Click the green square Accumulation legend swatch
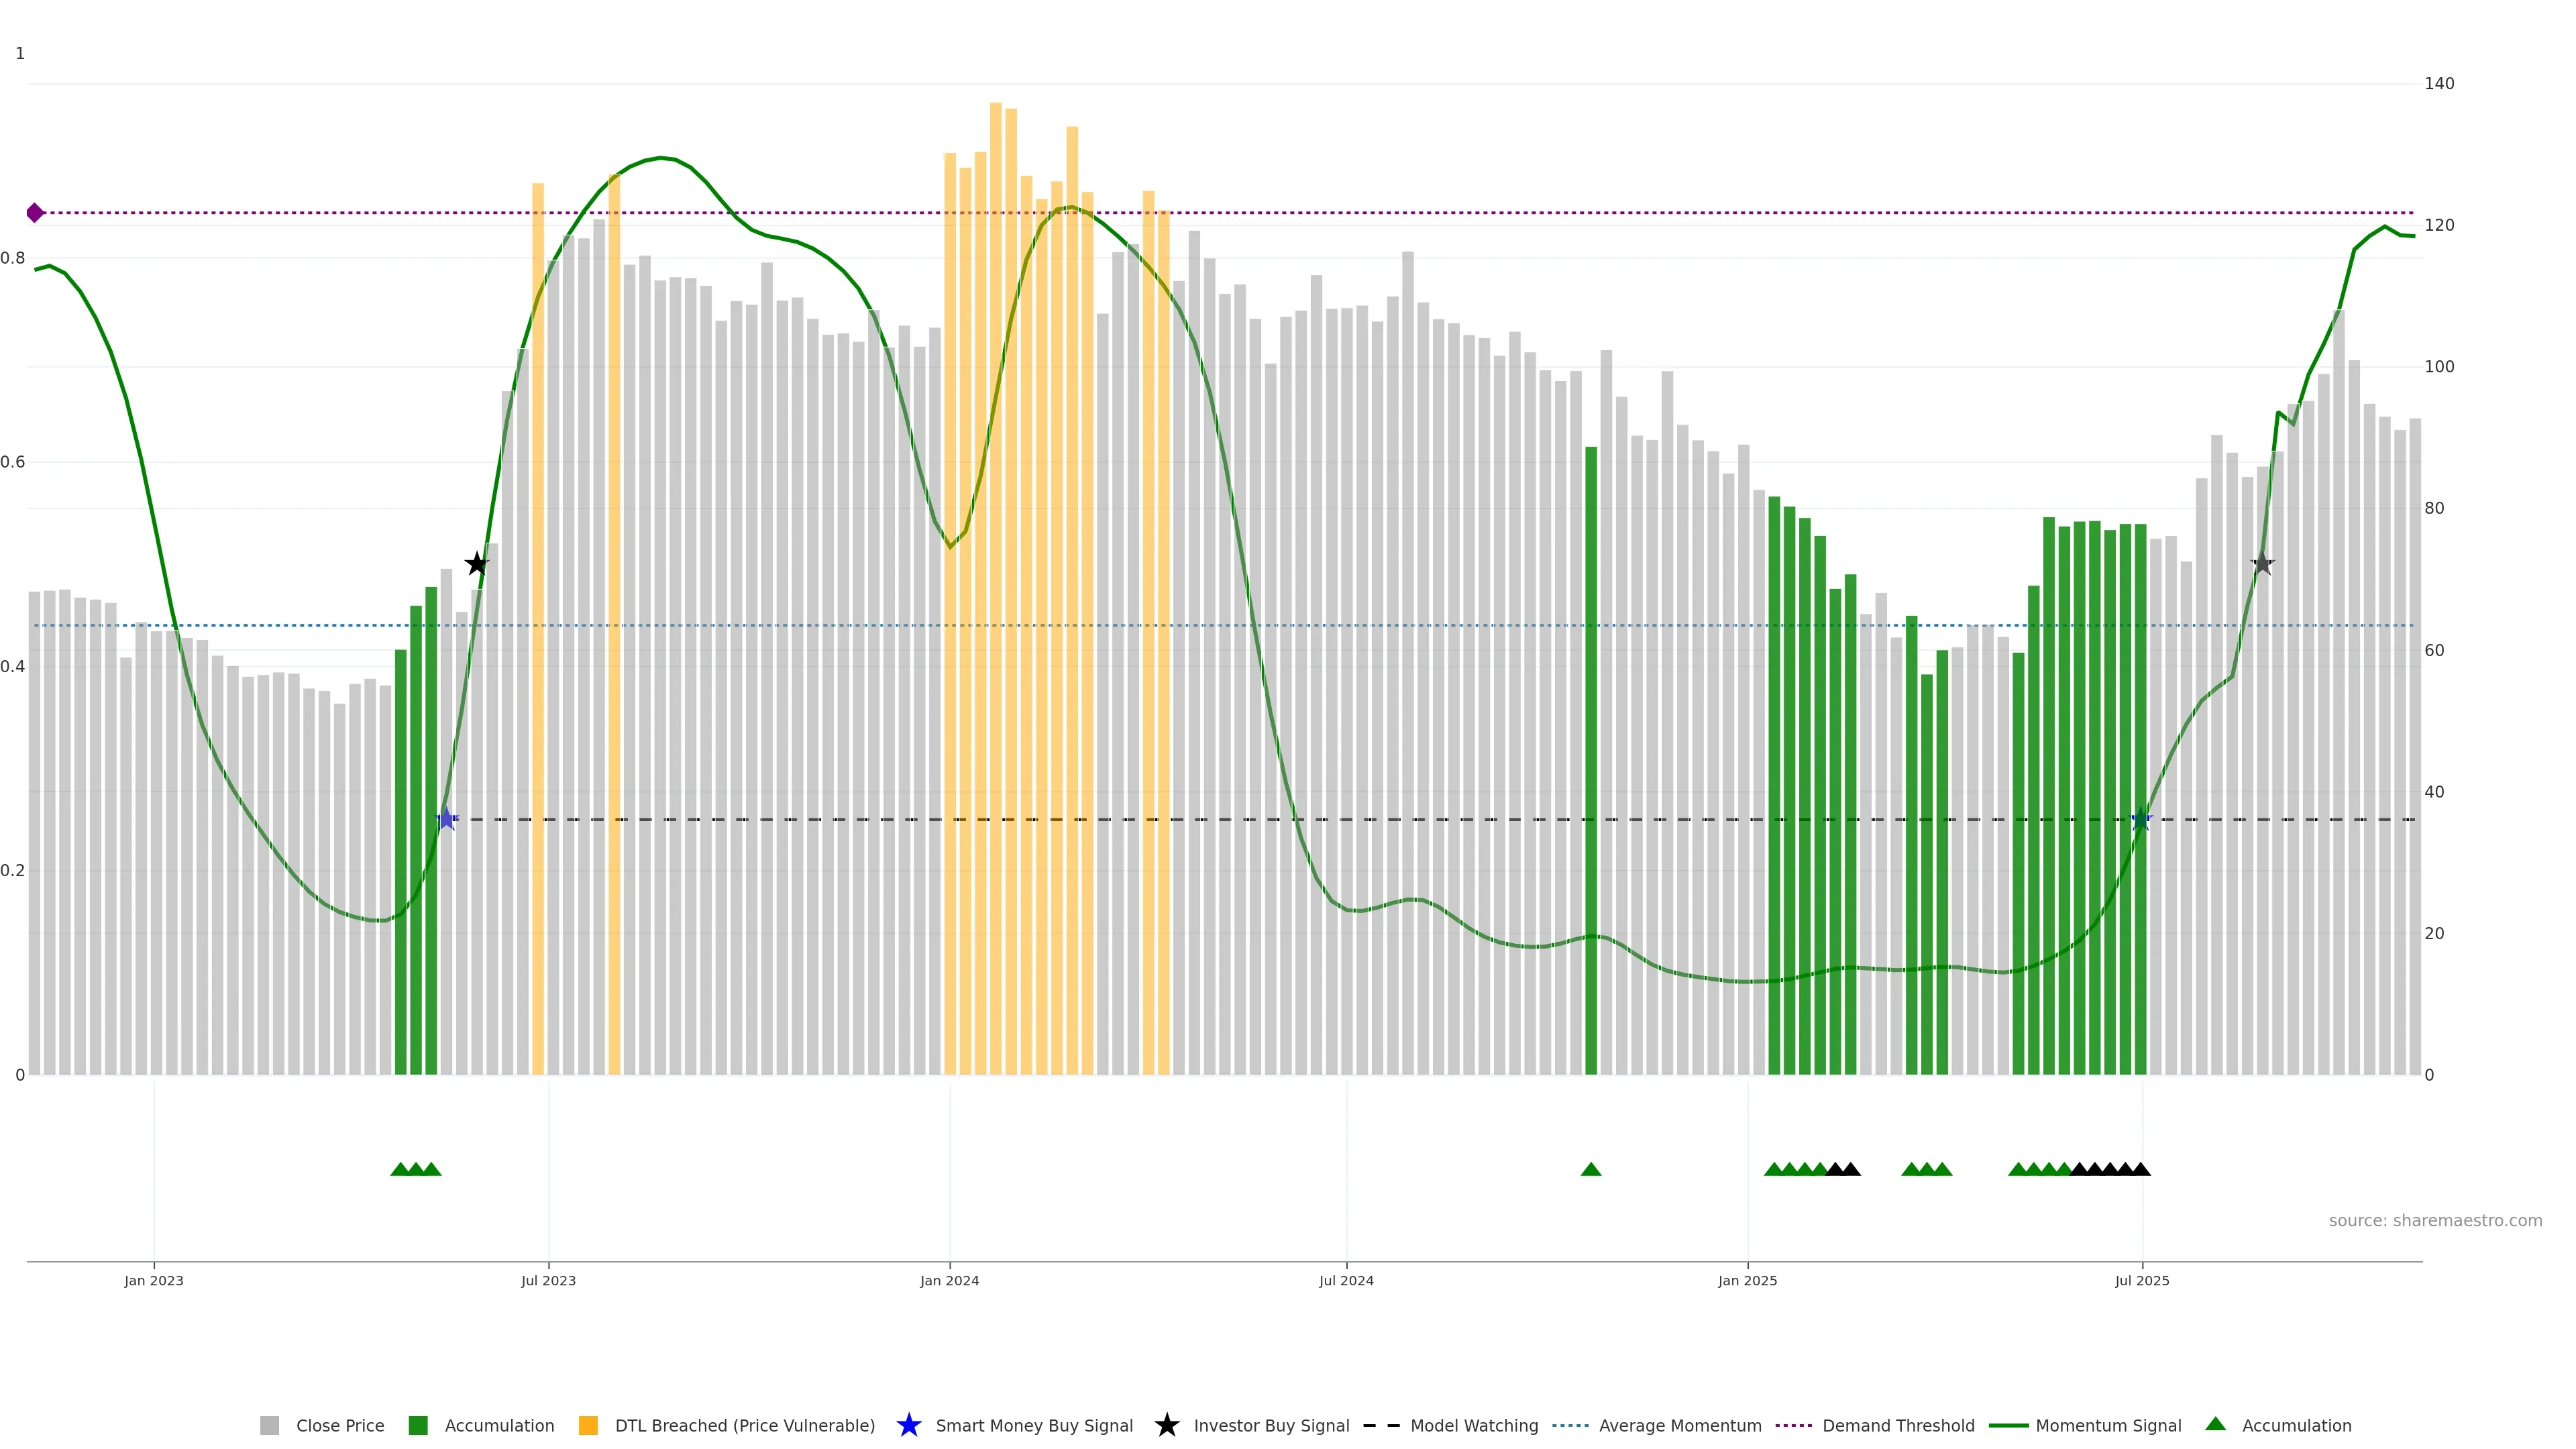 (x=418, y=1426)
